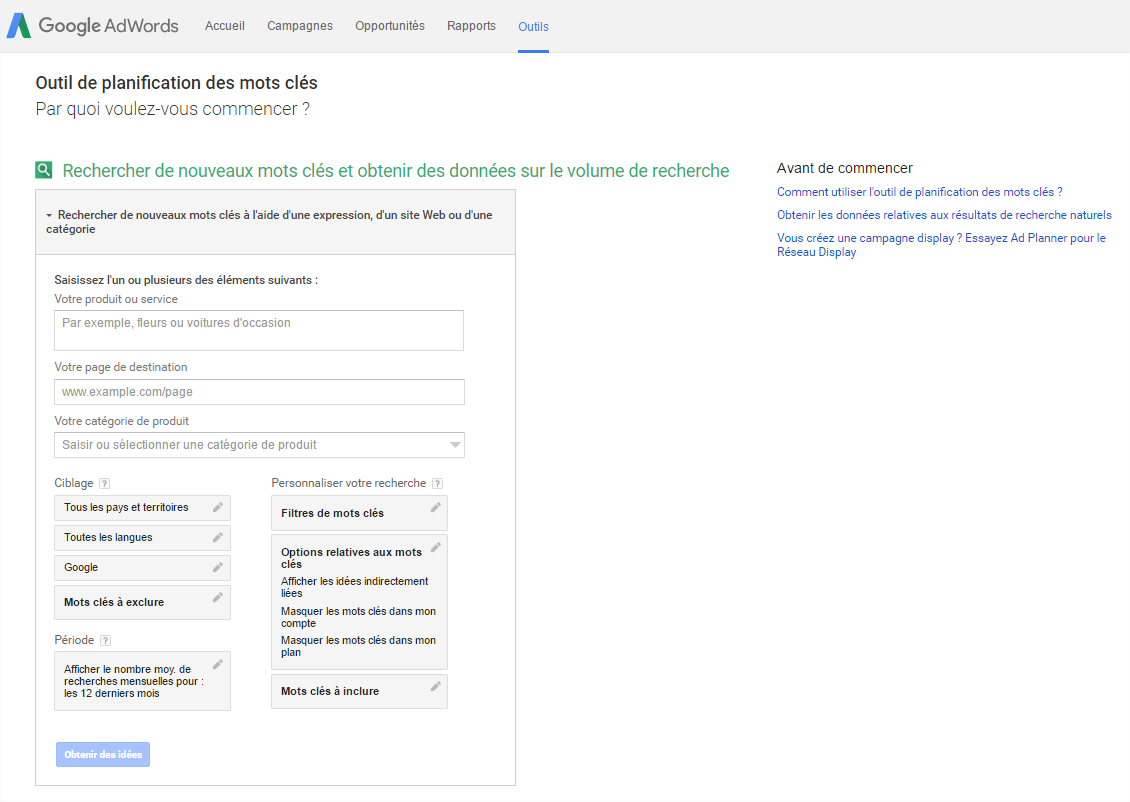The height and width of the screenshot is (802, 1130).
Task: Edit 'Options relatives aux mots clés' pencil icon
Action: 435,547
